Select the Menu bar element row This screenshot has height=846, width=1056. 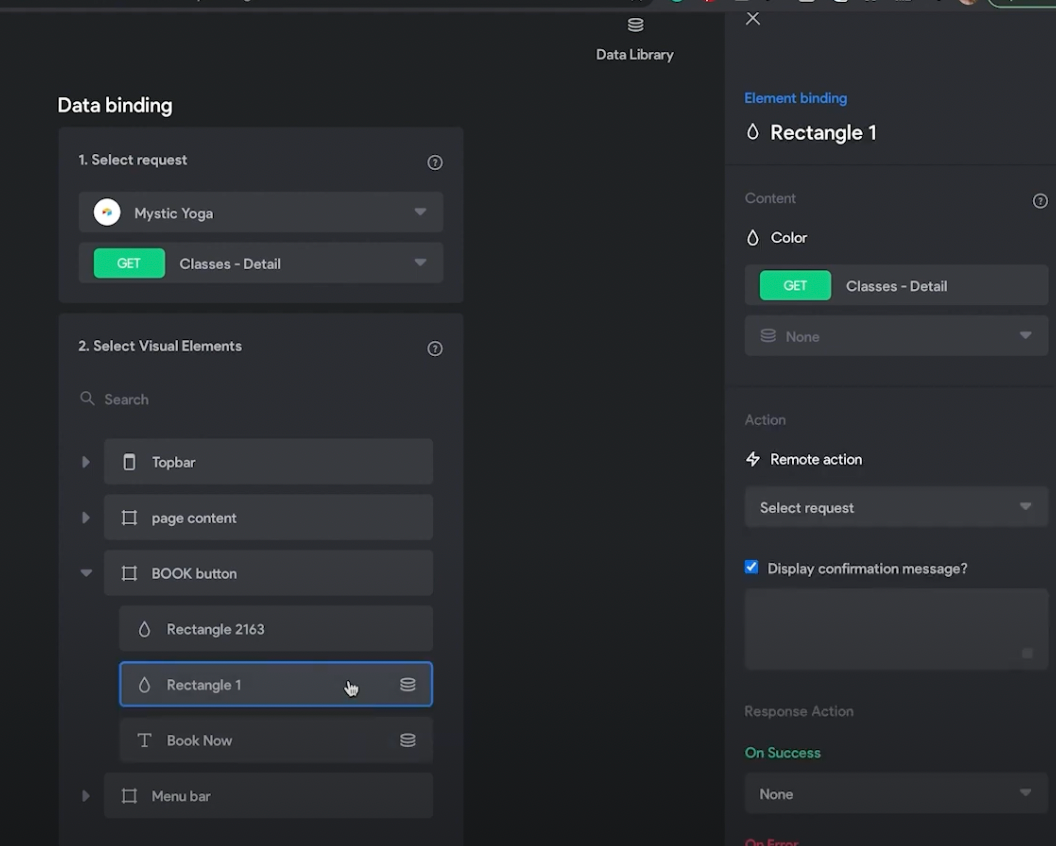click(x=268, y=796)
